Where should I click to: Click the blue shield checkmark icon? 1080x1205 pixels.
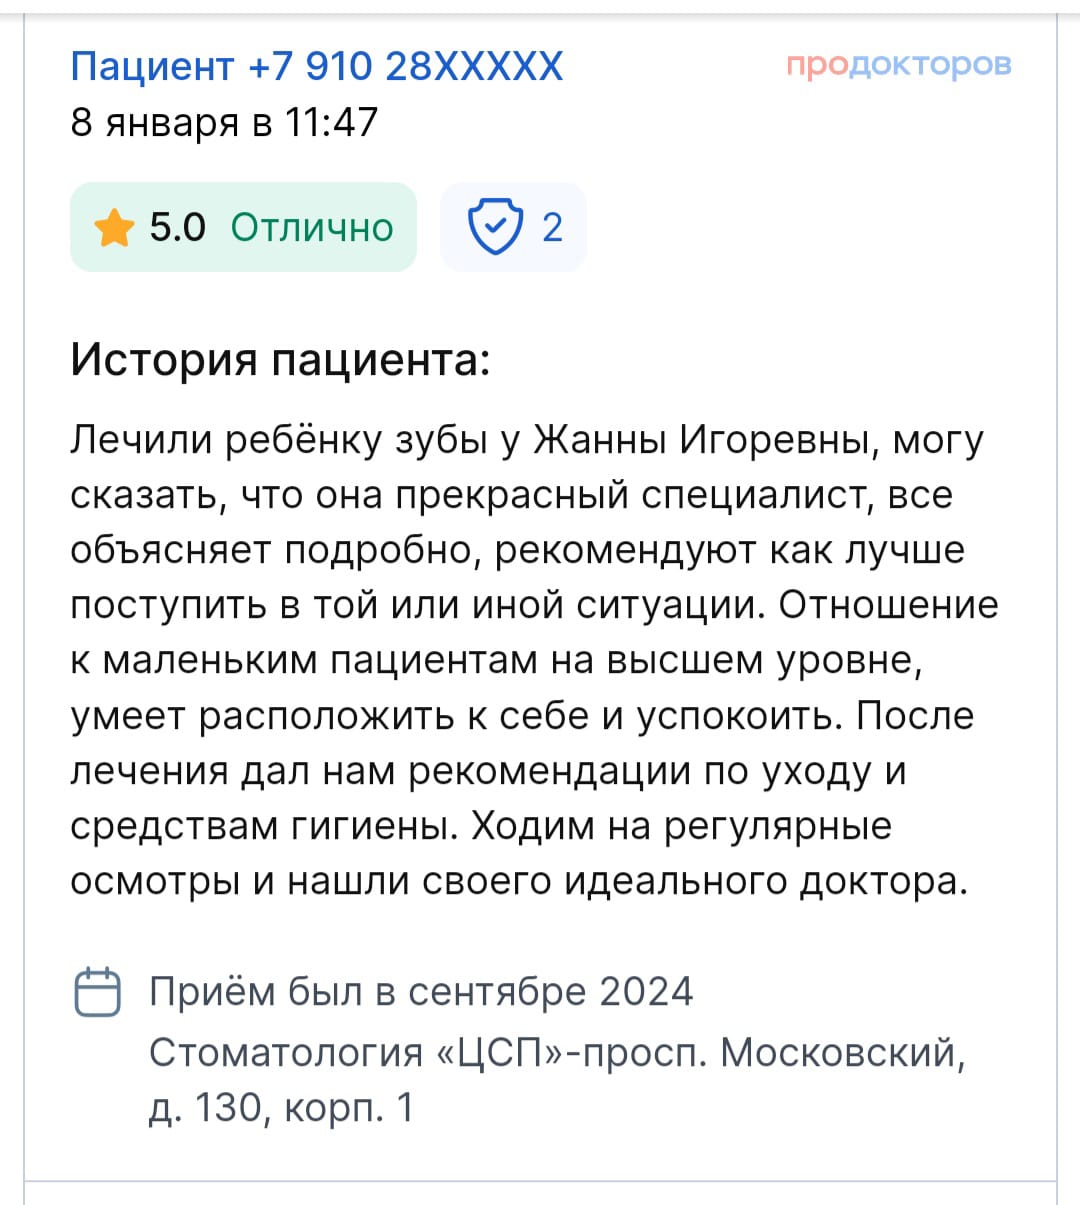[495, 227]
